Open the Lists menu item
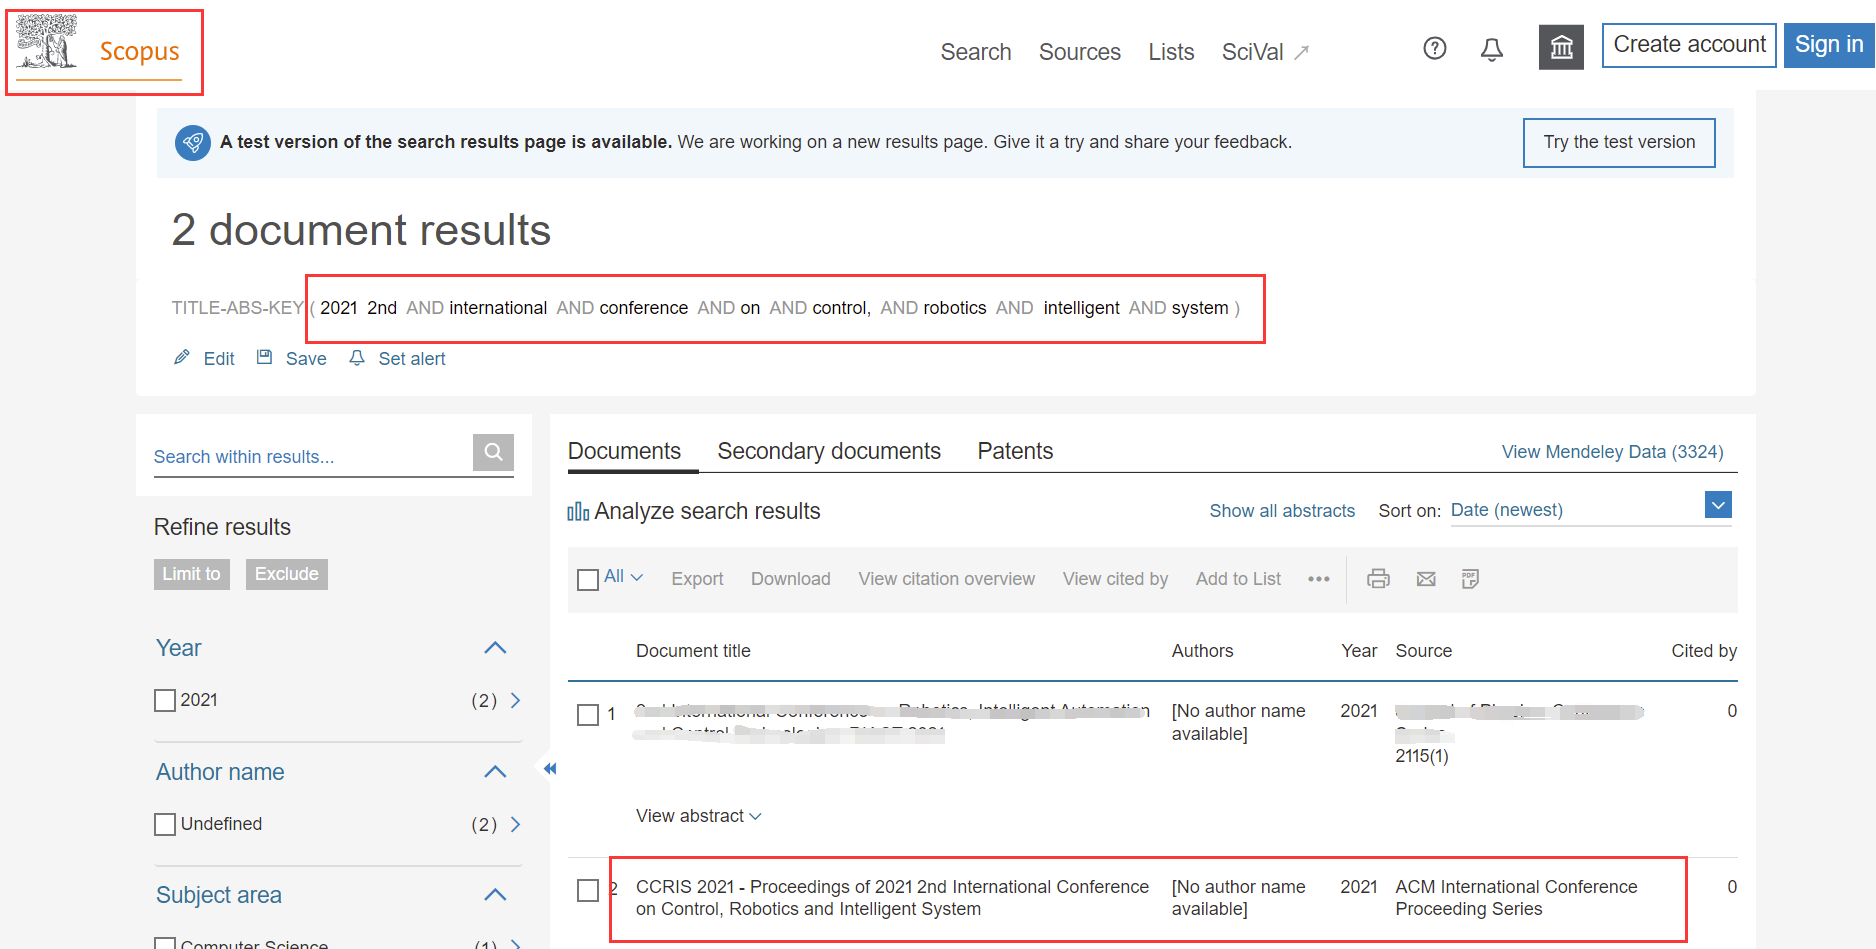This screenshot has width=1876, height=949. 1171,52
